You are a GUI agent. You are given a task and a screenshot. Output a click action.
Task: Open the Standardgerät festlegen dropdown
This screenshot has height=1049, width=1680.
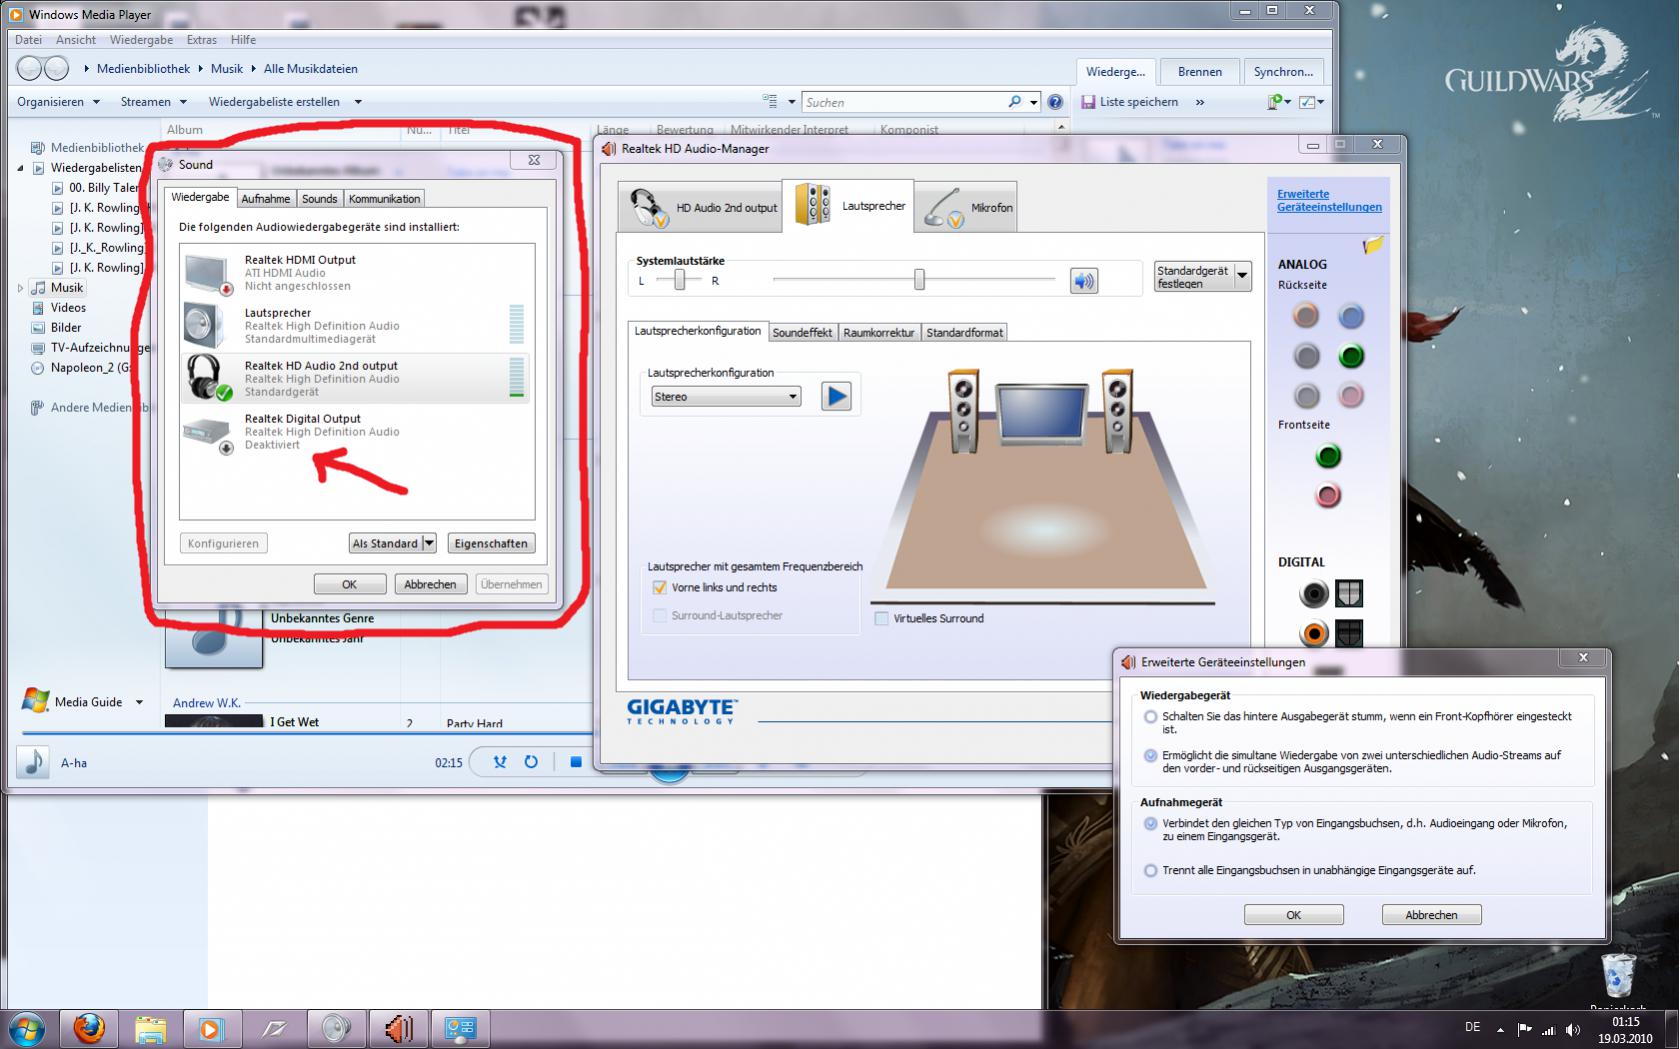point(1242,276)
